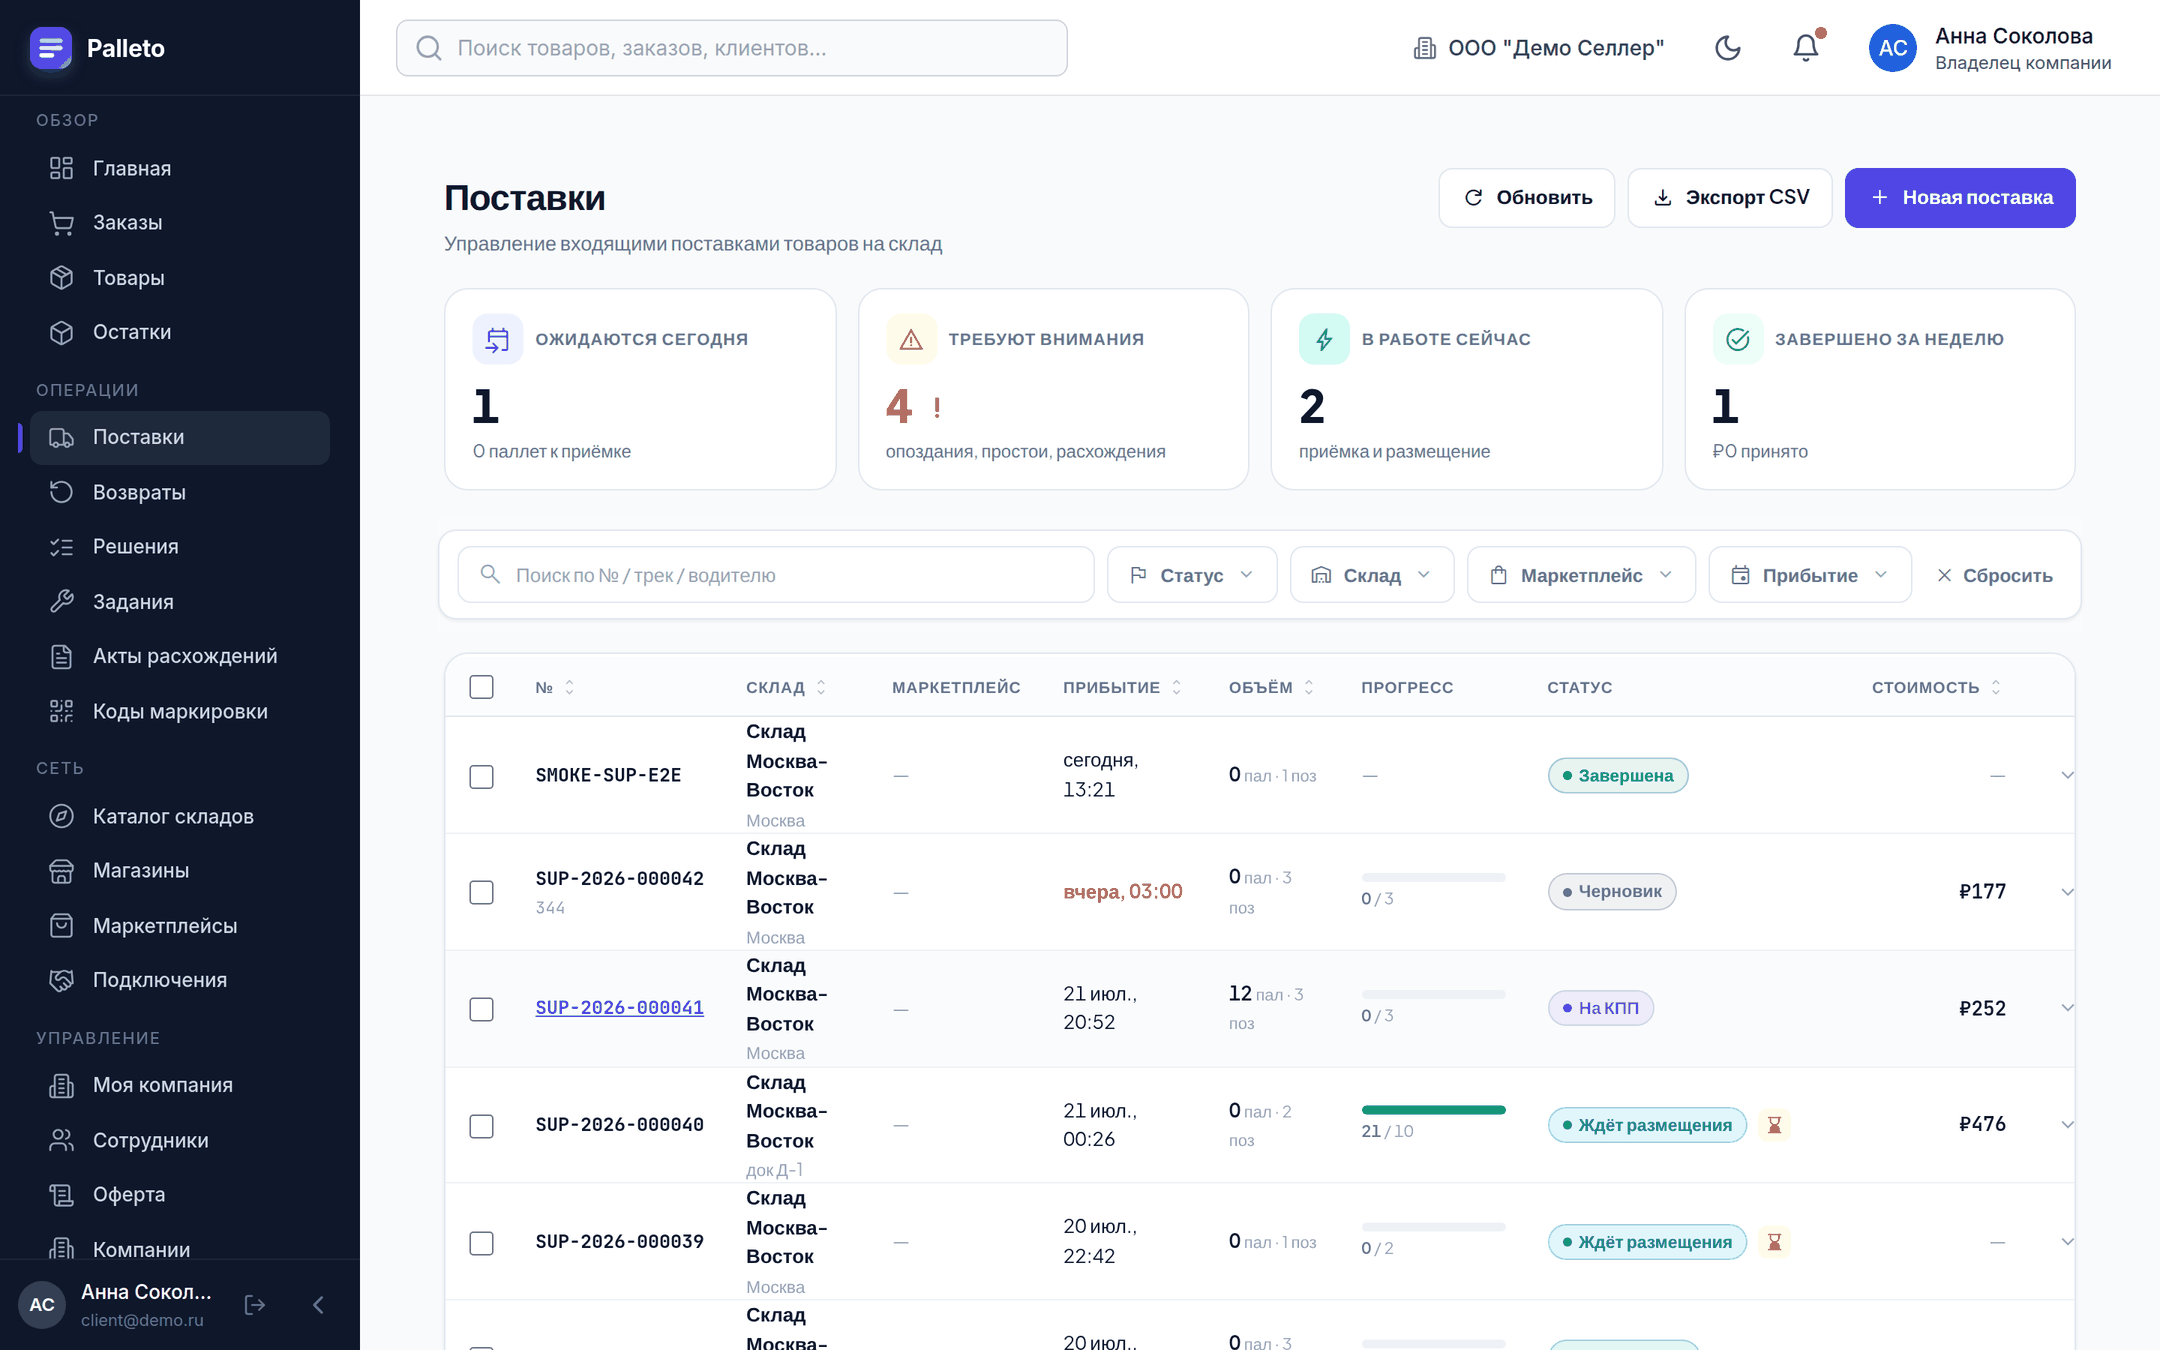Open the SUP-2026-000041 supply link

[619, 1008]
